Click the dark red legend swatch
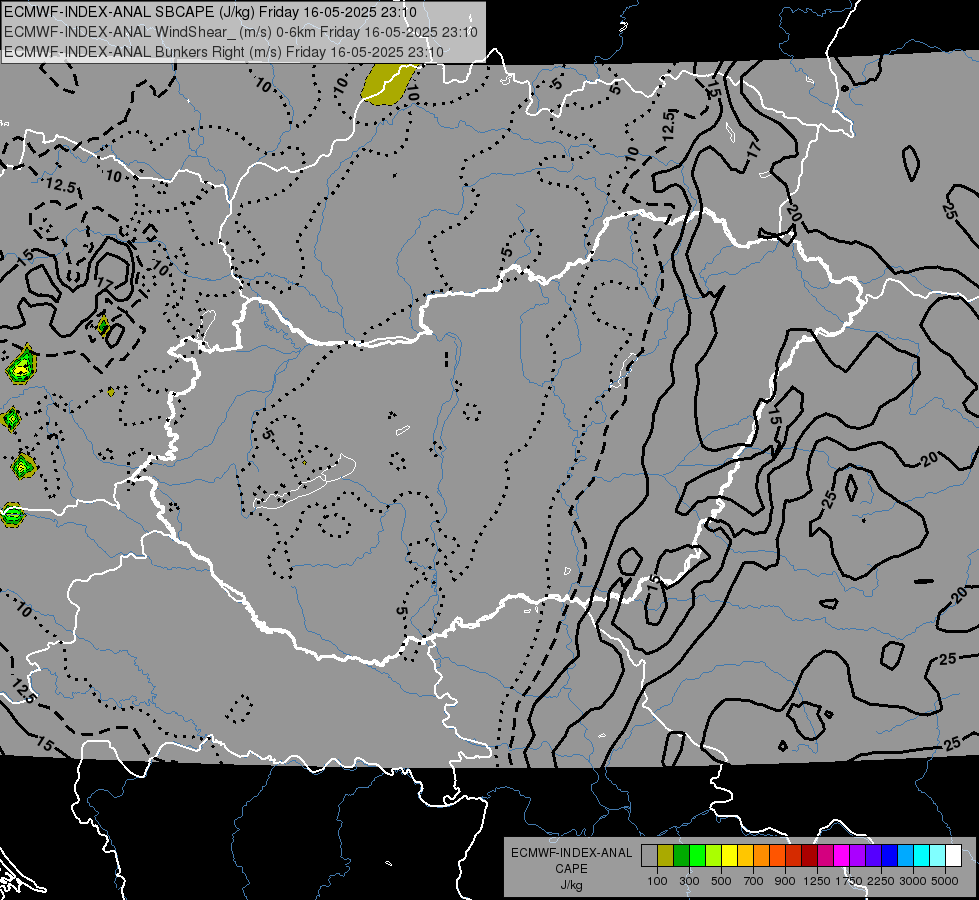The height and width of the screenshot is (900, 979). (810, 855)
